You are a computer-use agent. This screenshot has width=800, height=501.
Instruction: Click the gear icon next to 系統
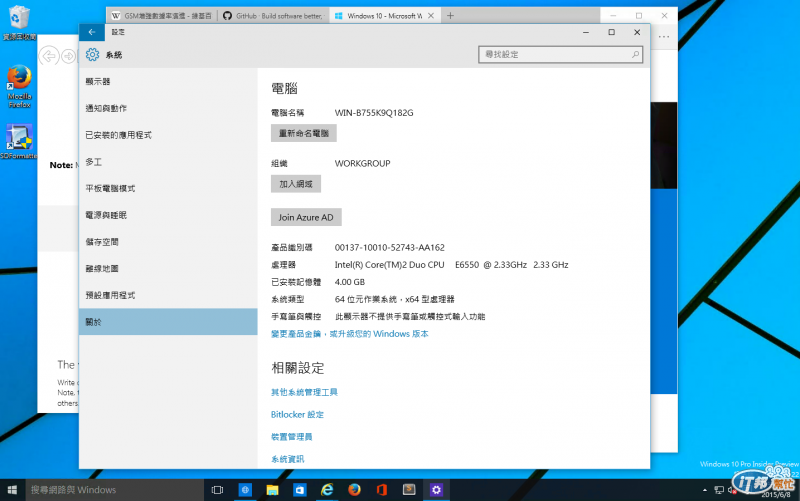[92, 55]
